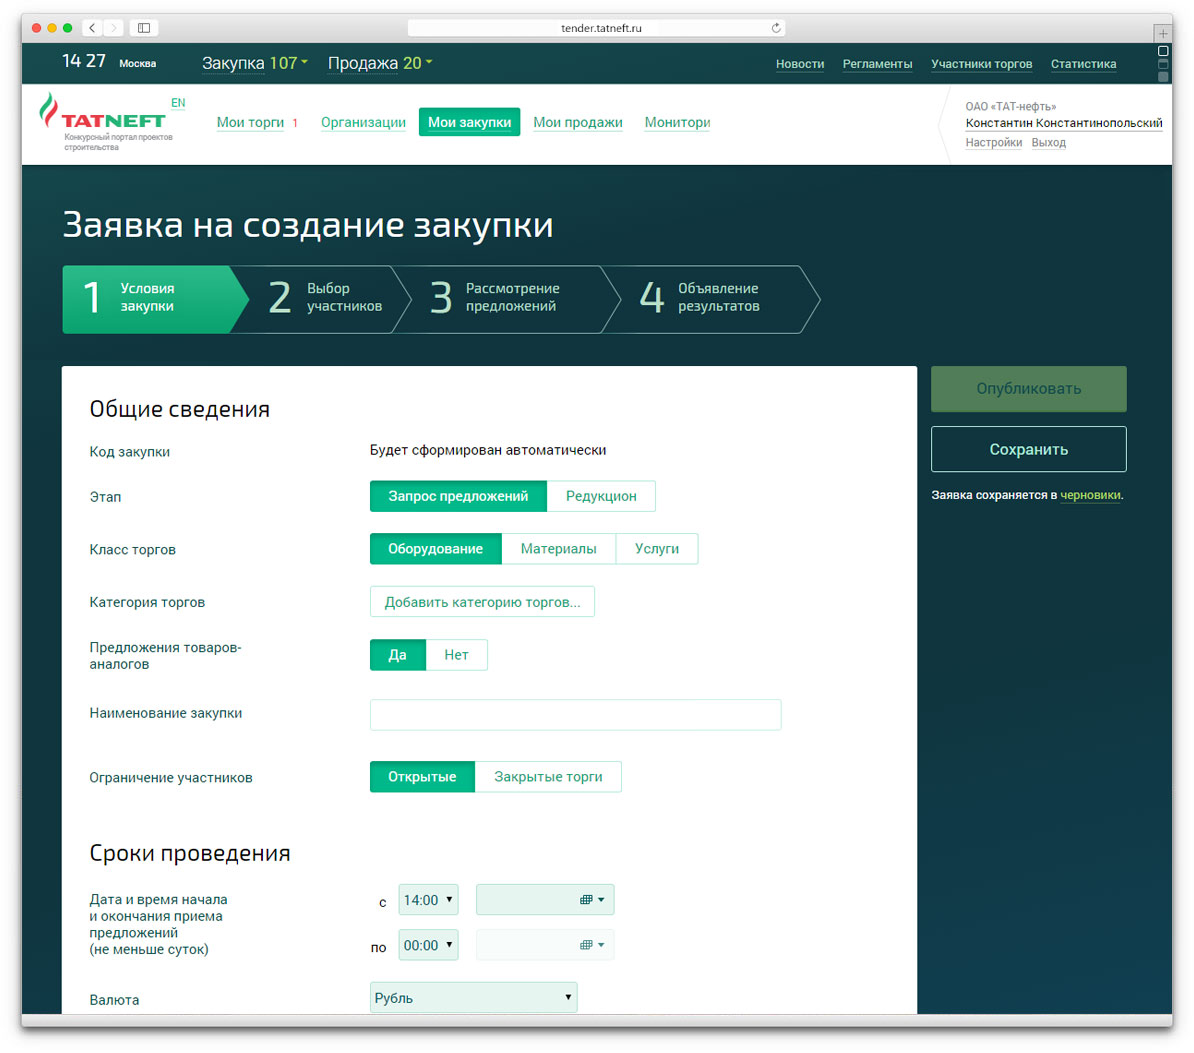The height and width of the screenshot is (1053, 1194).
Task: Open the черновики link
Action: 1090,495
